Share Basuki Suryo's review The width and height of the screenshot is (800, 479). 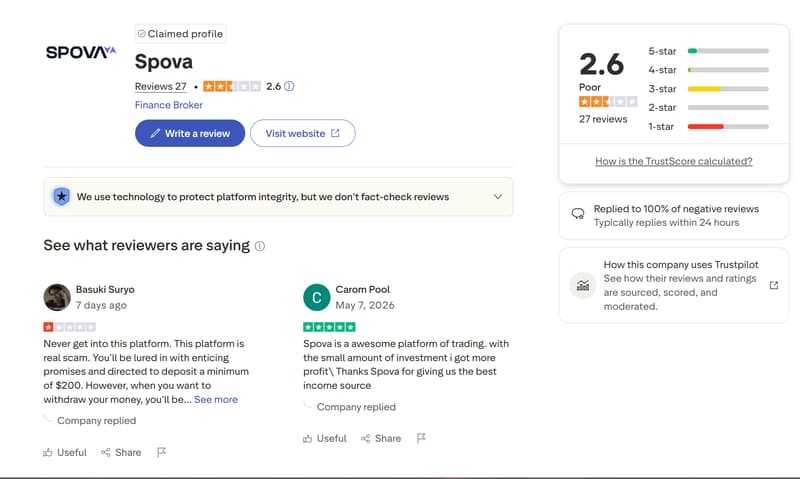[121, 452]
